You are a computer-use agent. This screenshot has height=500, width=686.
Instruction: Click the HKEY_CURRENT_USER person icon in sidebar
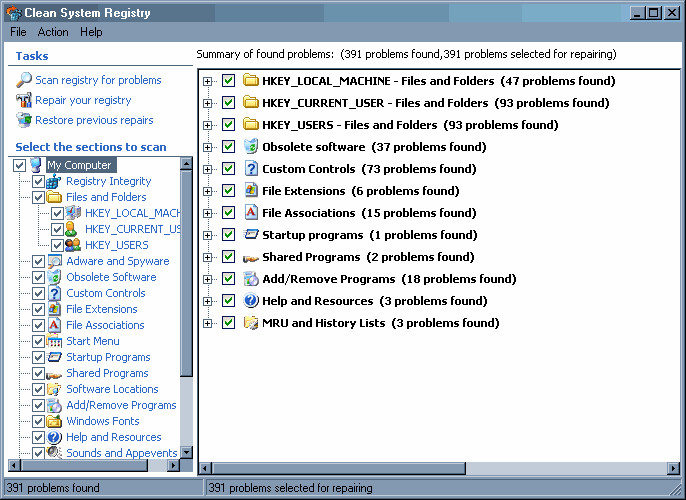pos(71,229)
